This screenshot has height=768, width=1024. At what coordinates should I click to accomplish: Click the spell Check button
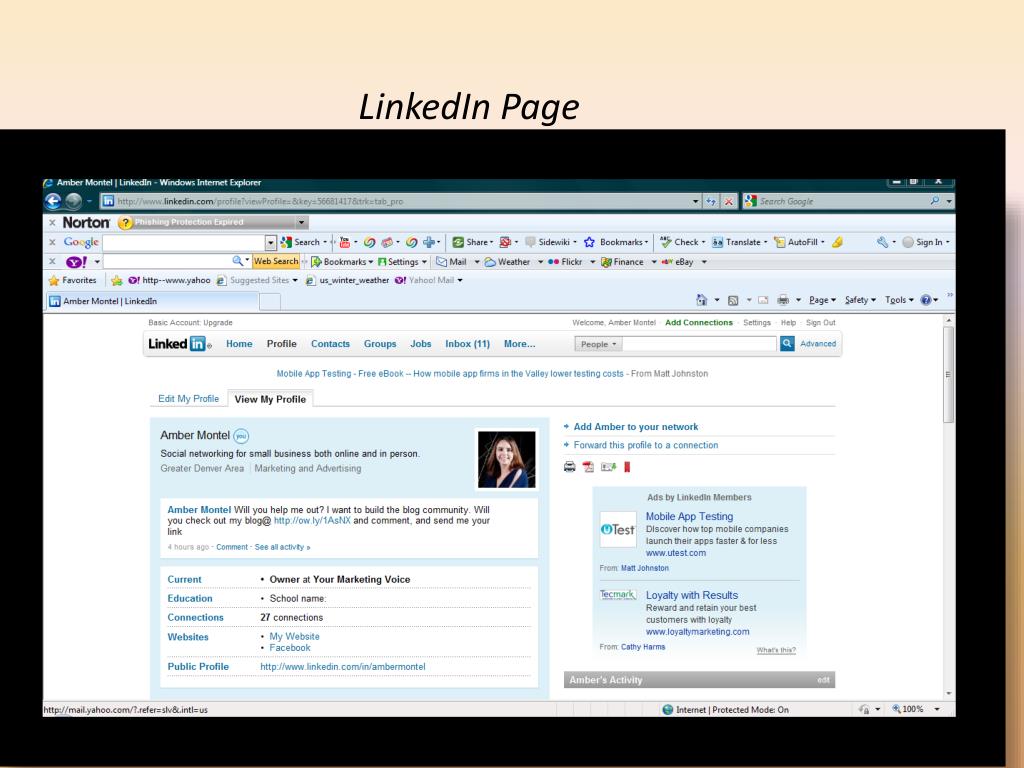(x=682, y=242)
